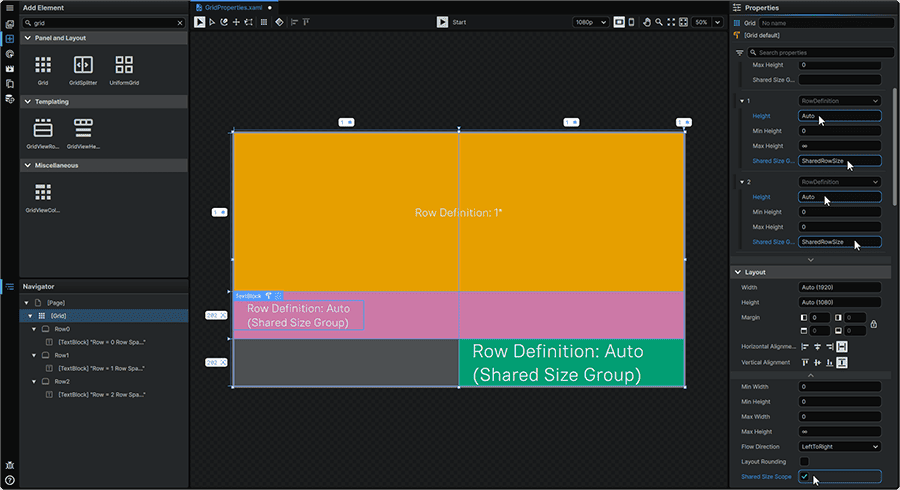Viewport: 900px width, 490px height.
Task: Click the Grid name field in Properties
Action: [x=826, y=23]
